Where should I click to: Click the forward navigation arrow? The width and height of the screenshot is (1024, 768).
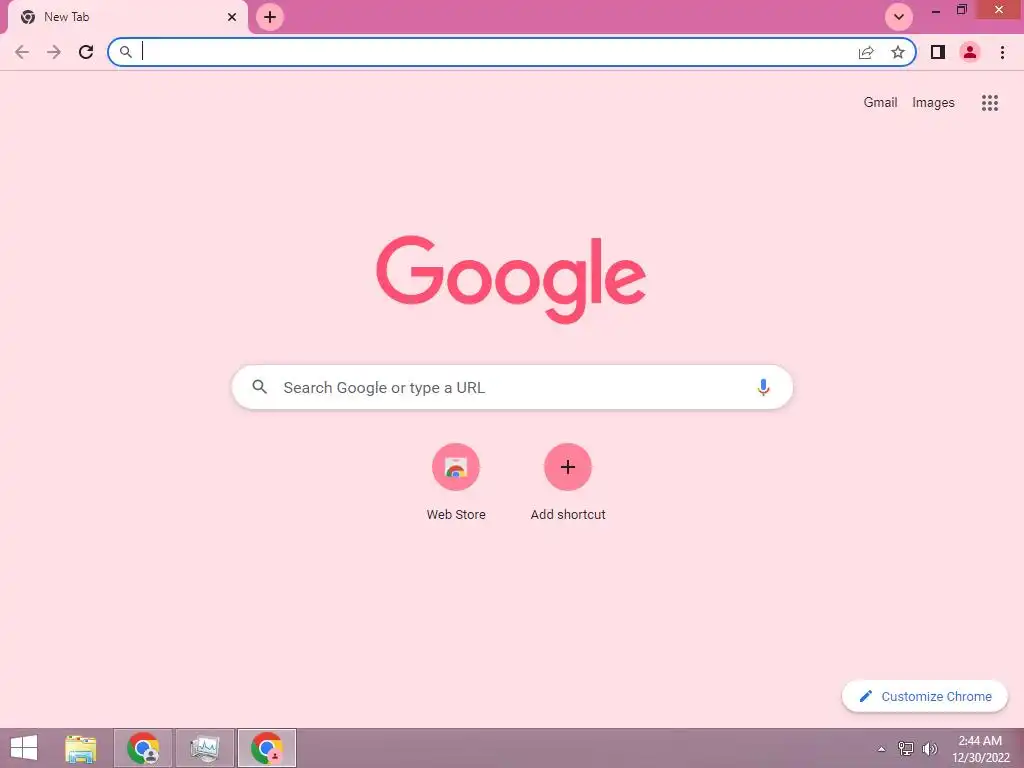tap(54, 52)
